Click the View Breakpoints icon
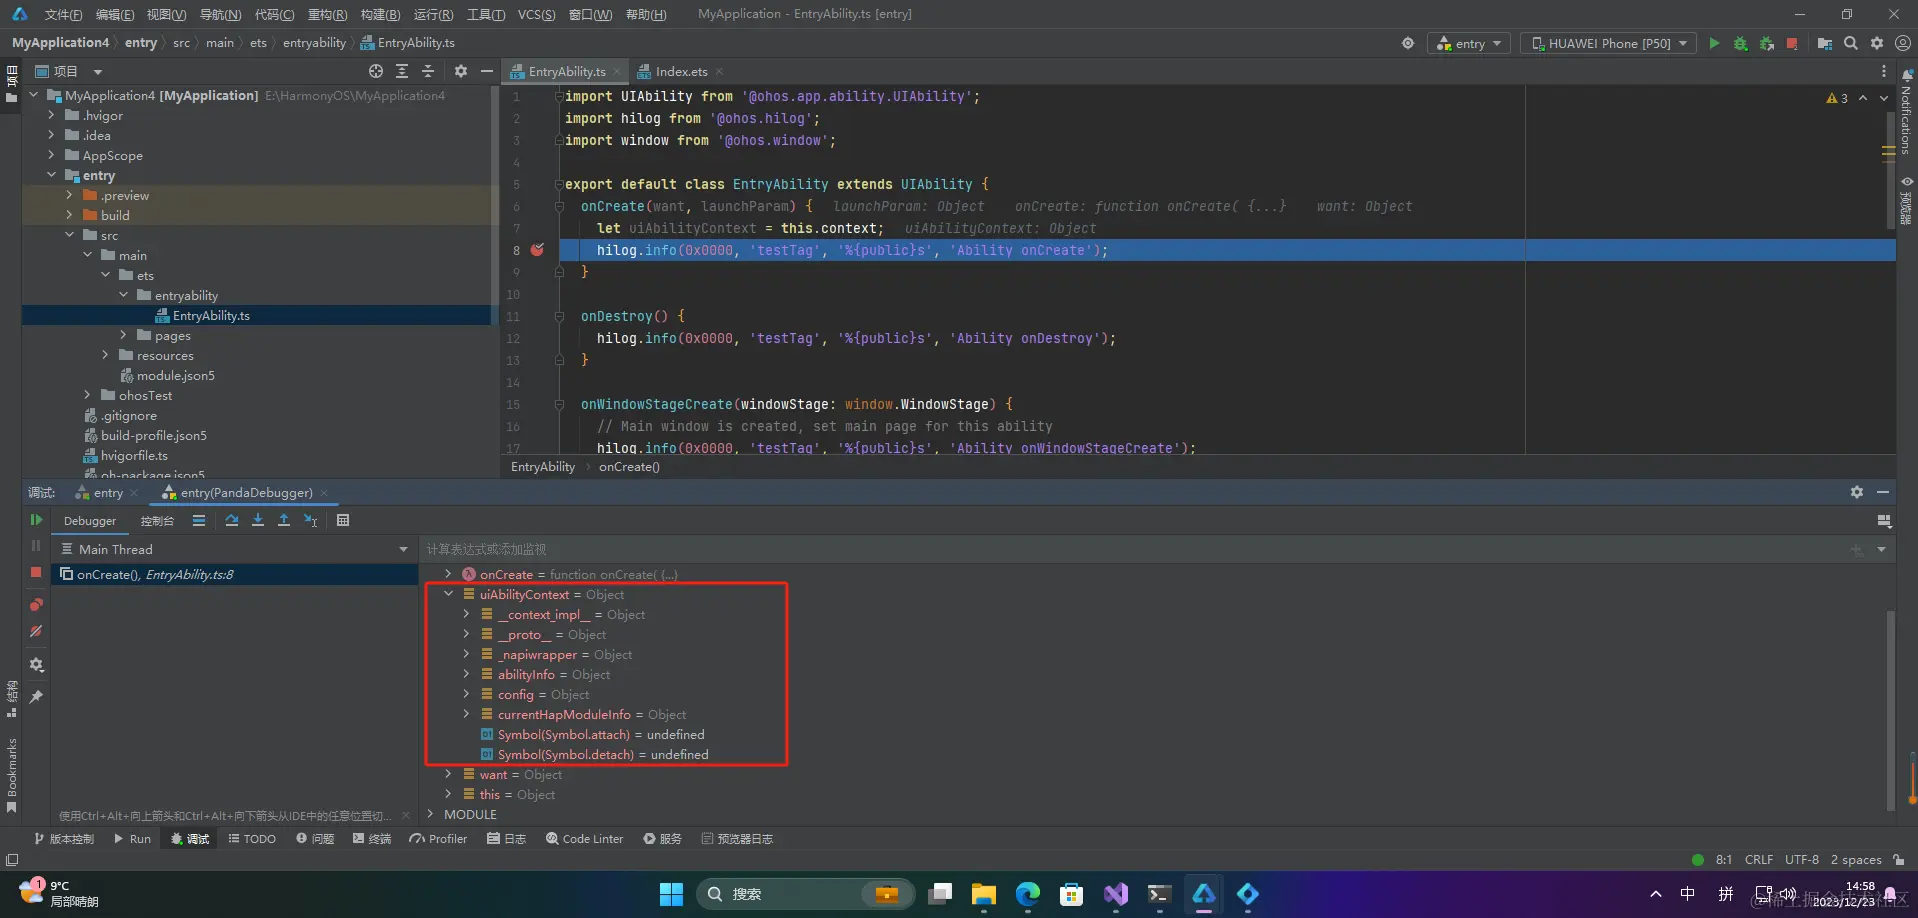This screenshot has height=918, width=1918. (36, 604)
